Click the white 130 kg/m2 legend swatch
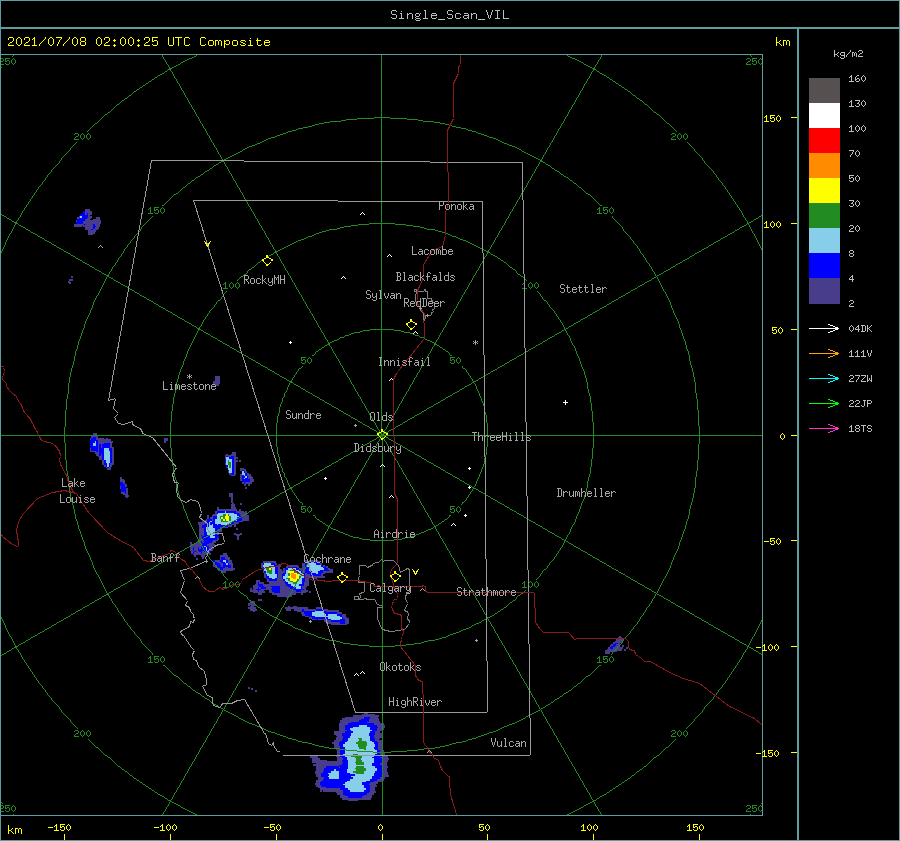This screenshot has width=900, height=841. coord(824,115)
